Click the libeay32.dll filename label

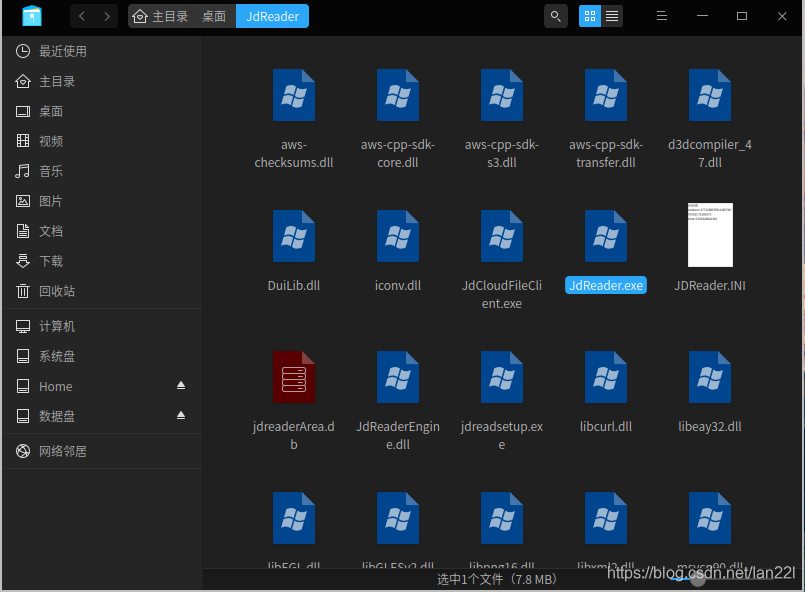tap(710, 427)
